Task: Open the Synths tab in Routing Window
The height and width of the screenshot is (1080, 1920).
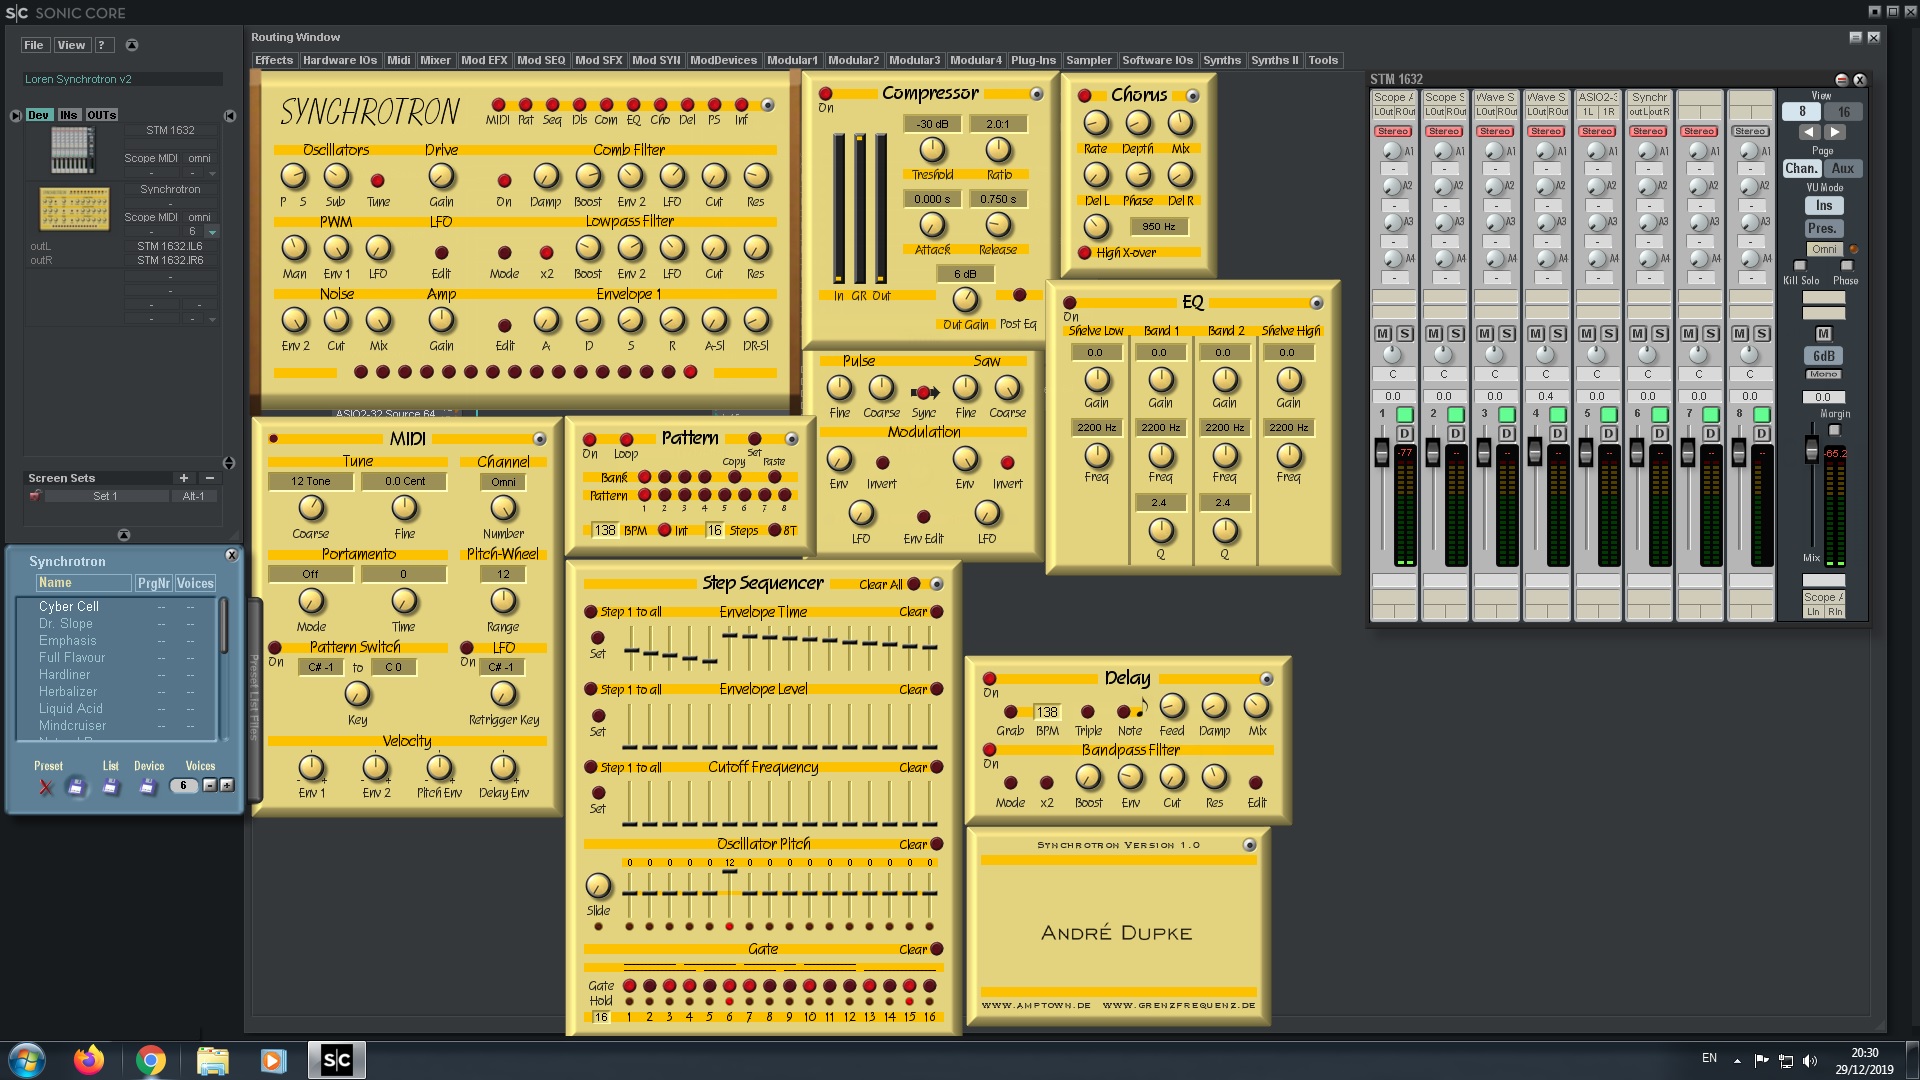Action: point(1221,60)
